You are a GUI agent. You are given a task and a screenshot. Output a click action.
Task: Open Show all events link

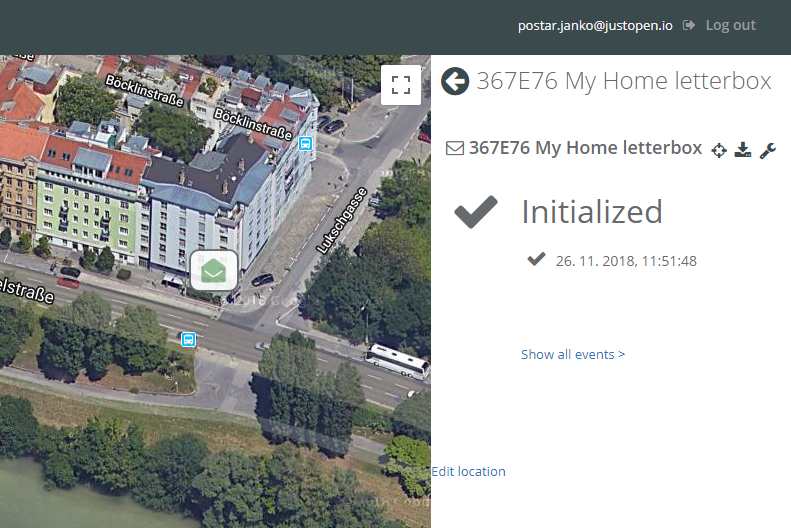click(x=573, y=355)
